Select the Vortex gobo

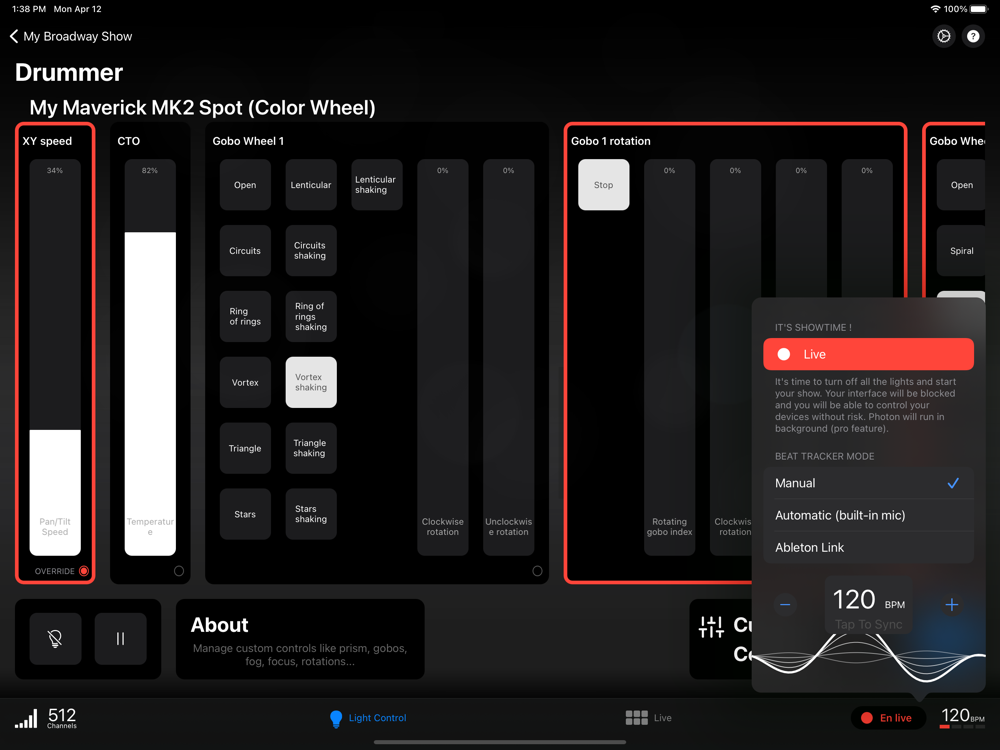coord(245,382)
